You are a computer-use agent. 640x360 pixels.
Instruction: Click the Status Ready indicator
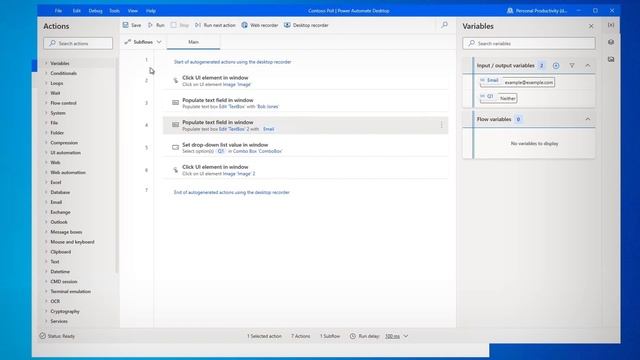(57, 336)
